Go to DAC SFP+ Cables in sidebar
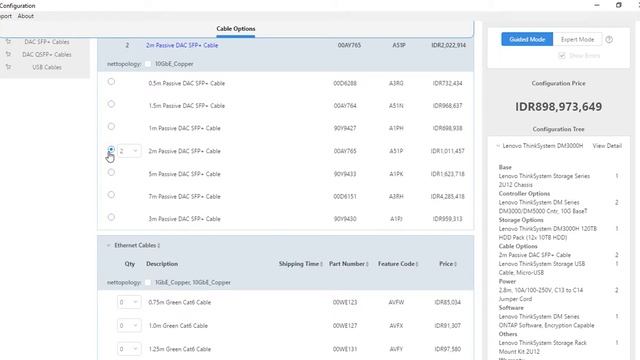640x360 pixels. [x=47, y=42]
